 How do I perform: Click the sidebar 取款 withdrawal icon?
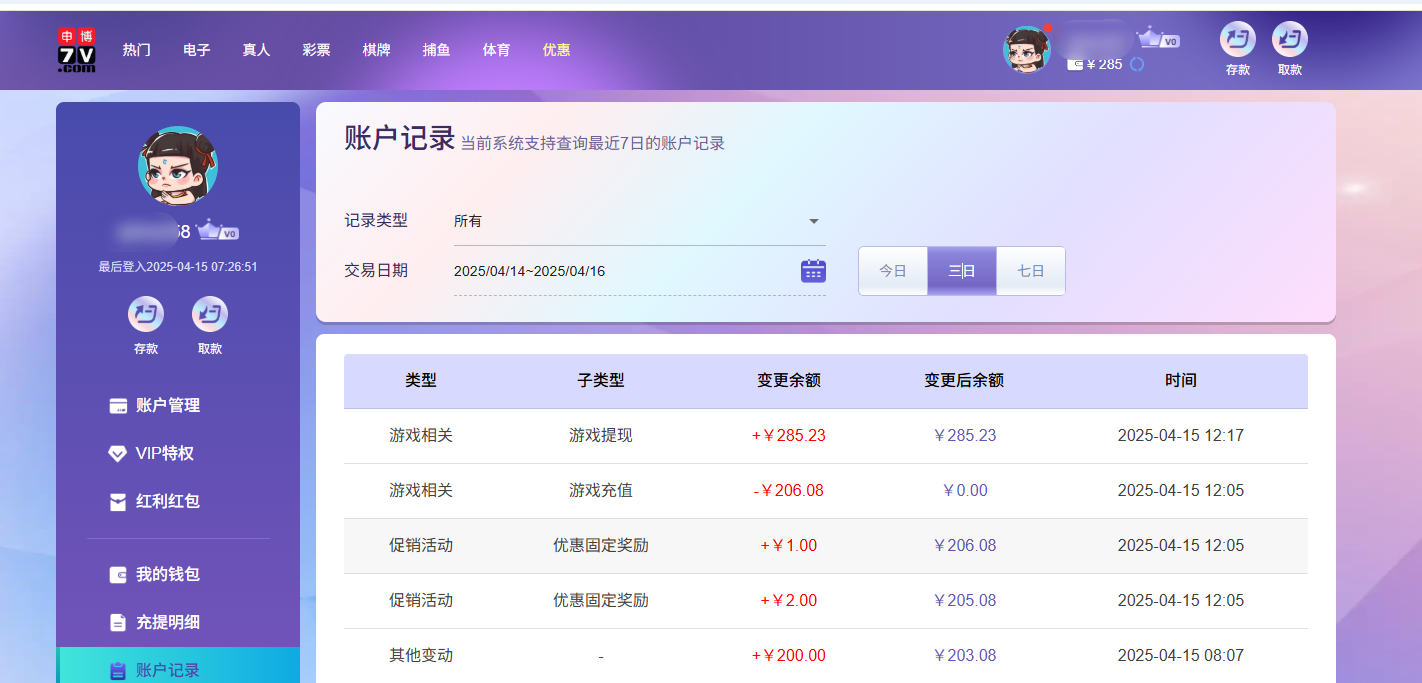pos(210,315)
